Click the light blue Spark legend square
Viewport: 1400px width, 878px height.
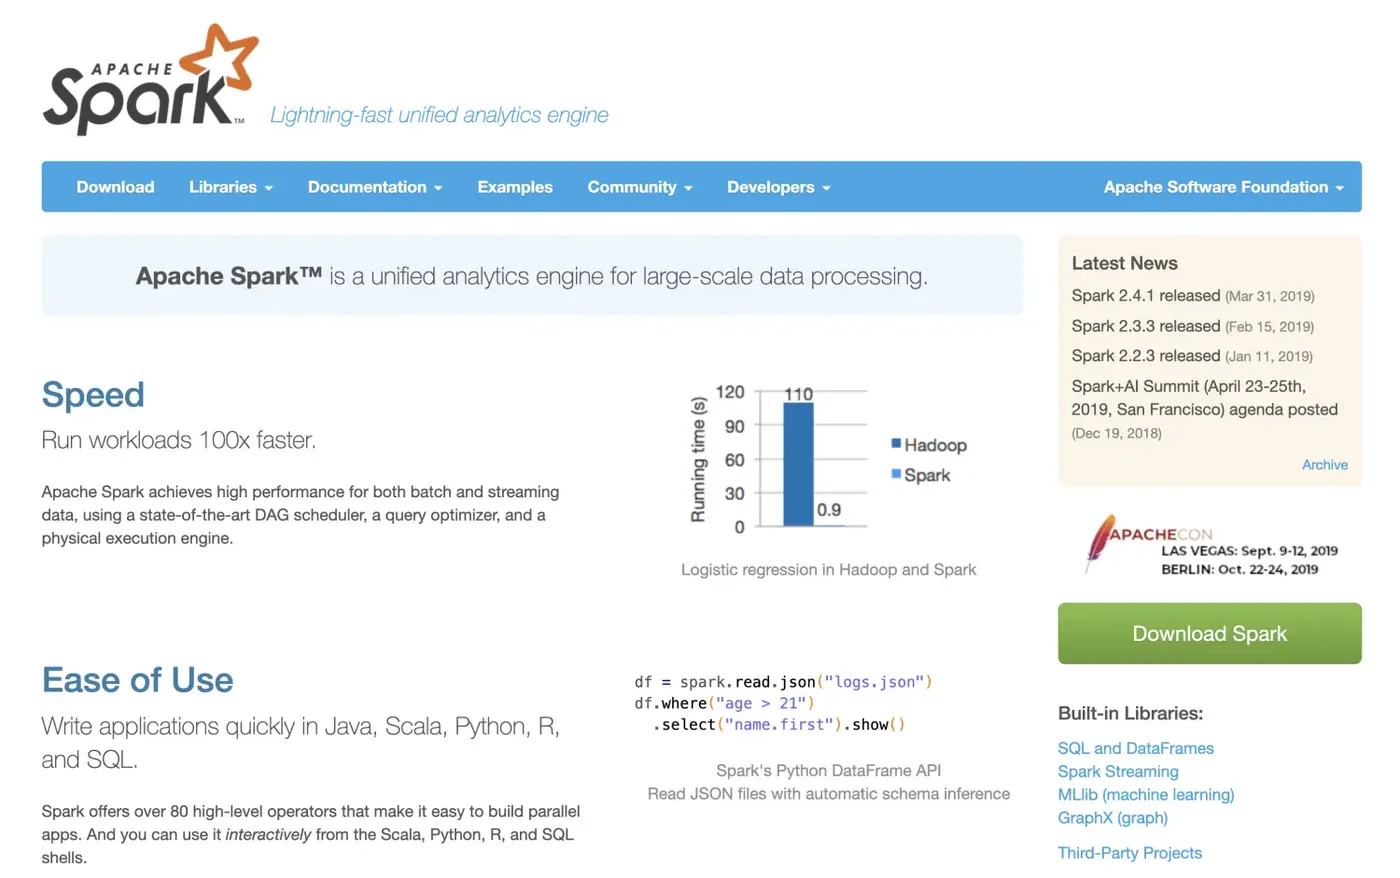coord(896,474)
